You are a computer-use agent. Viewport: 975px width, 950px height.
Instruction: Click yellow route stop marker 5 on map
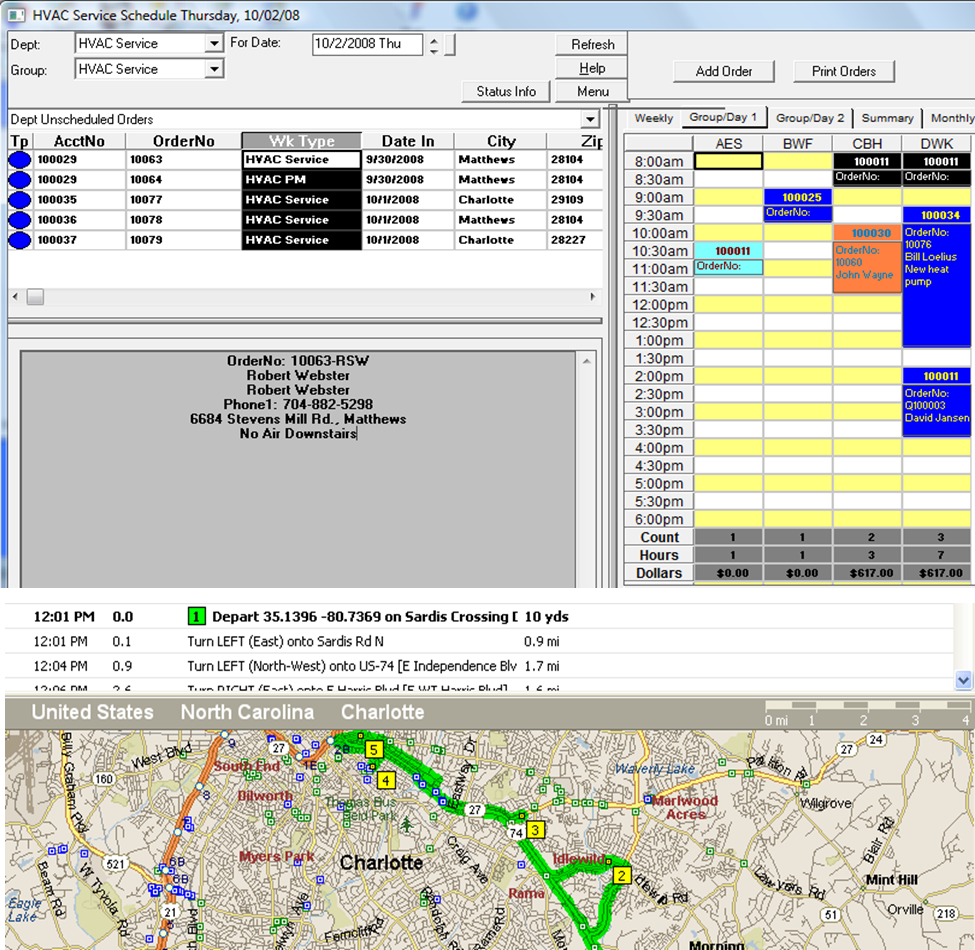(x=374, y=749)
